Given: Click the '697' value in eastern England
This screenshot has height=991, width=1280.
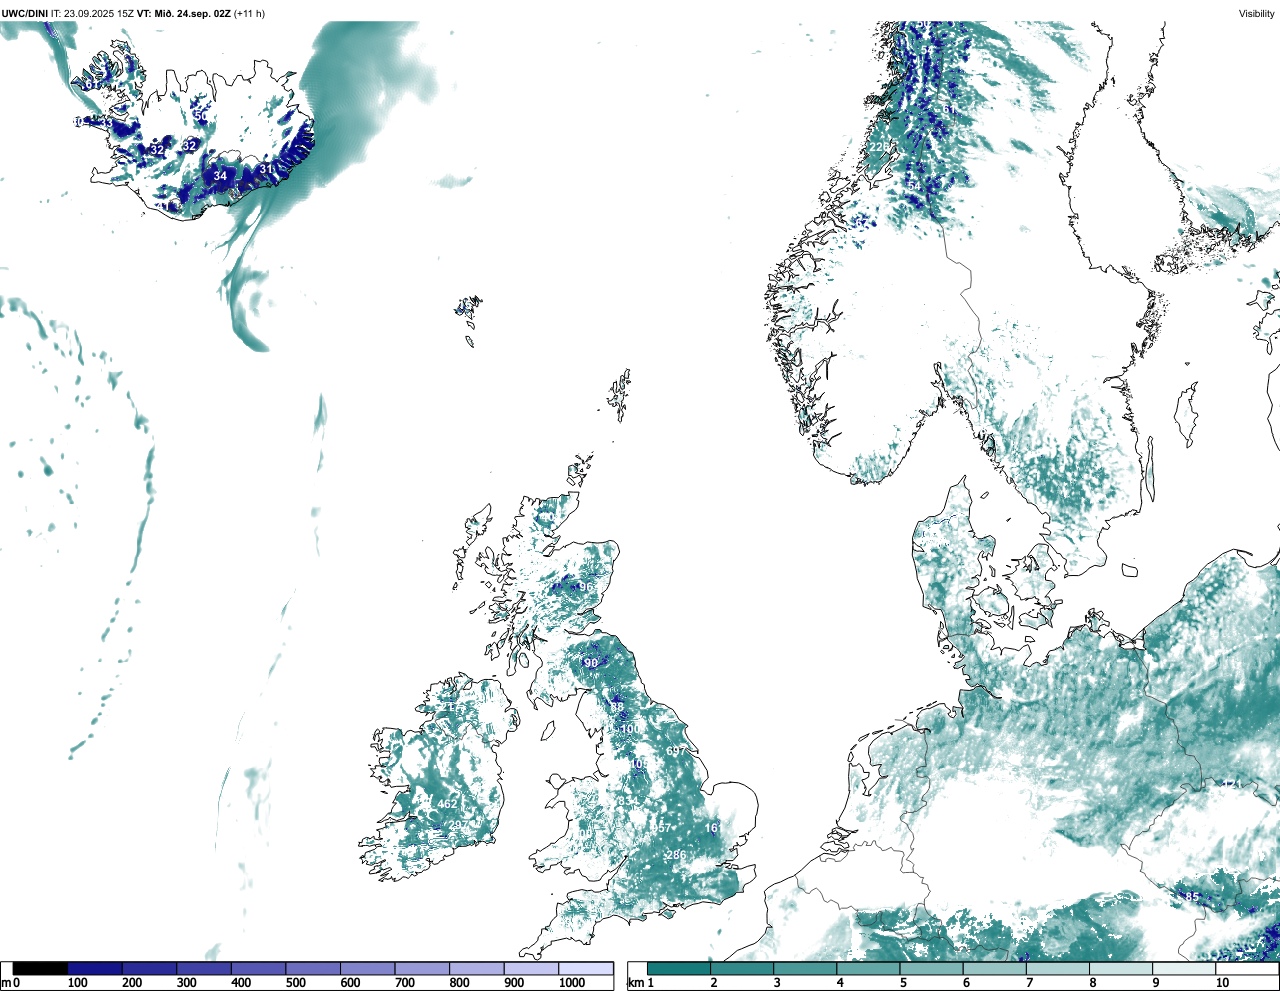Looking at the screenshot, I should (x=676, y=751).
